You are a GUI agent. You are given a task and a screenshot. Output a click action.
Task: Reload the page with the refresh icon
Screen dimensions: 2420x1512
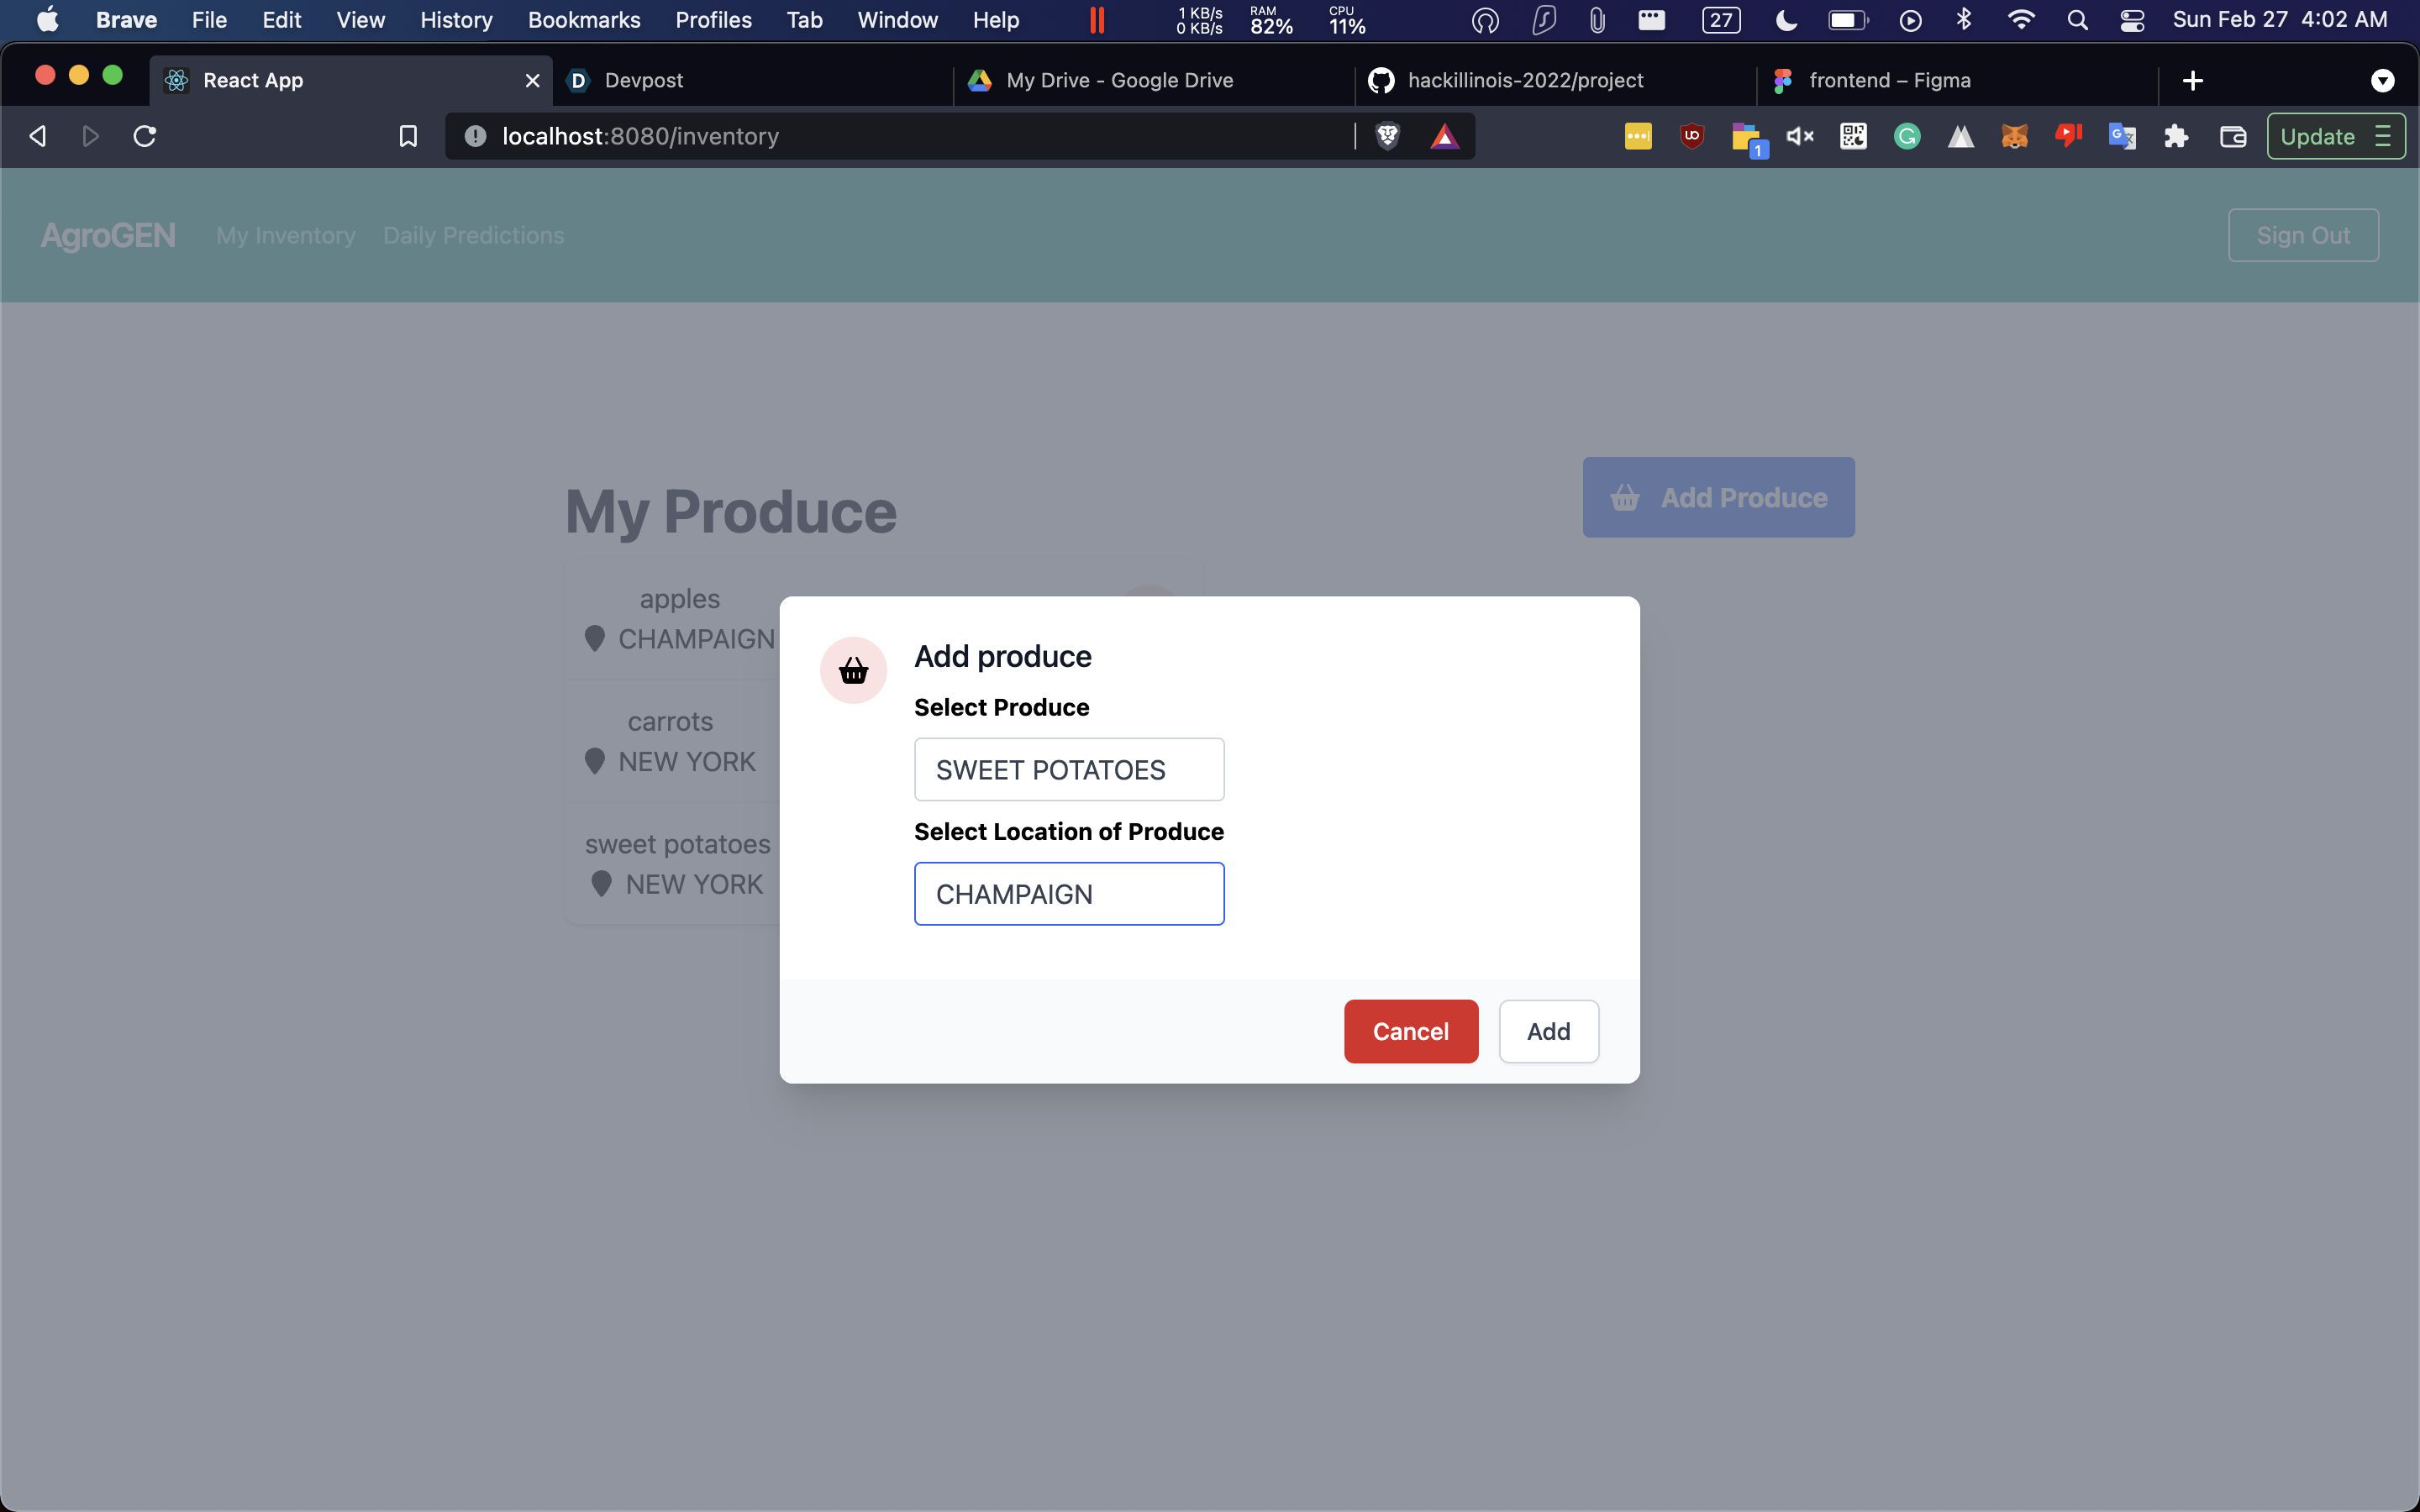145,136
